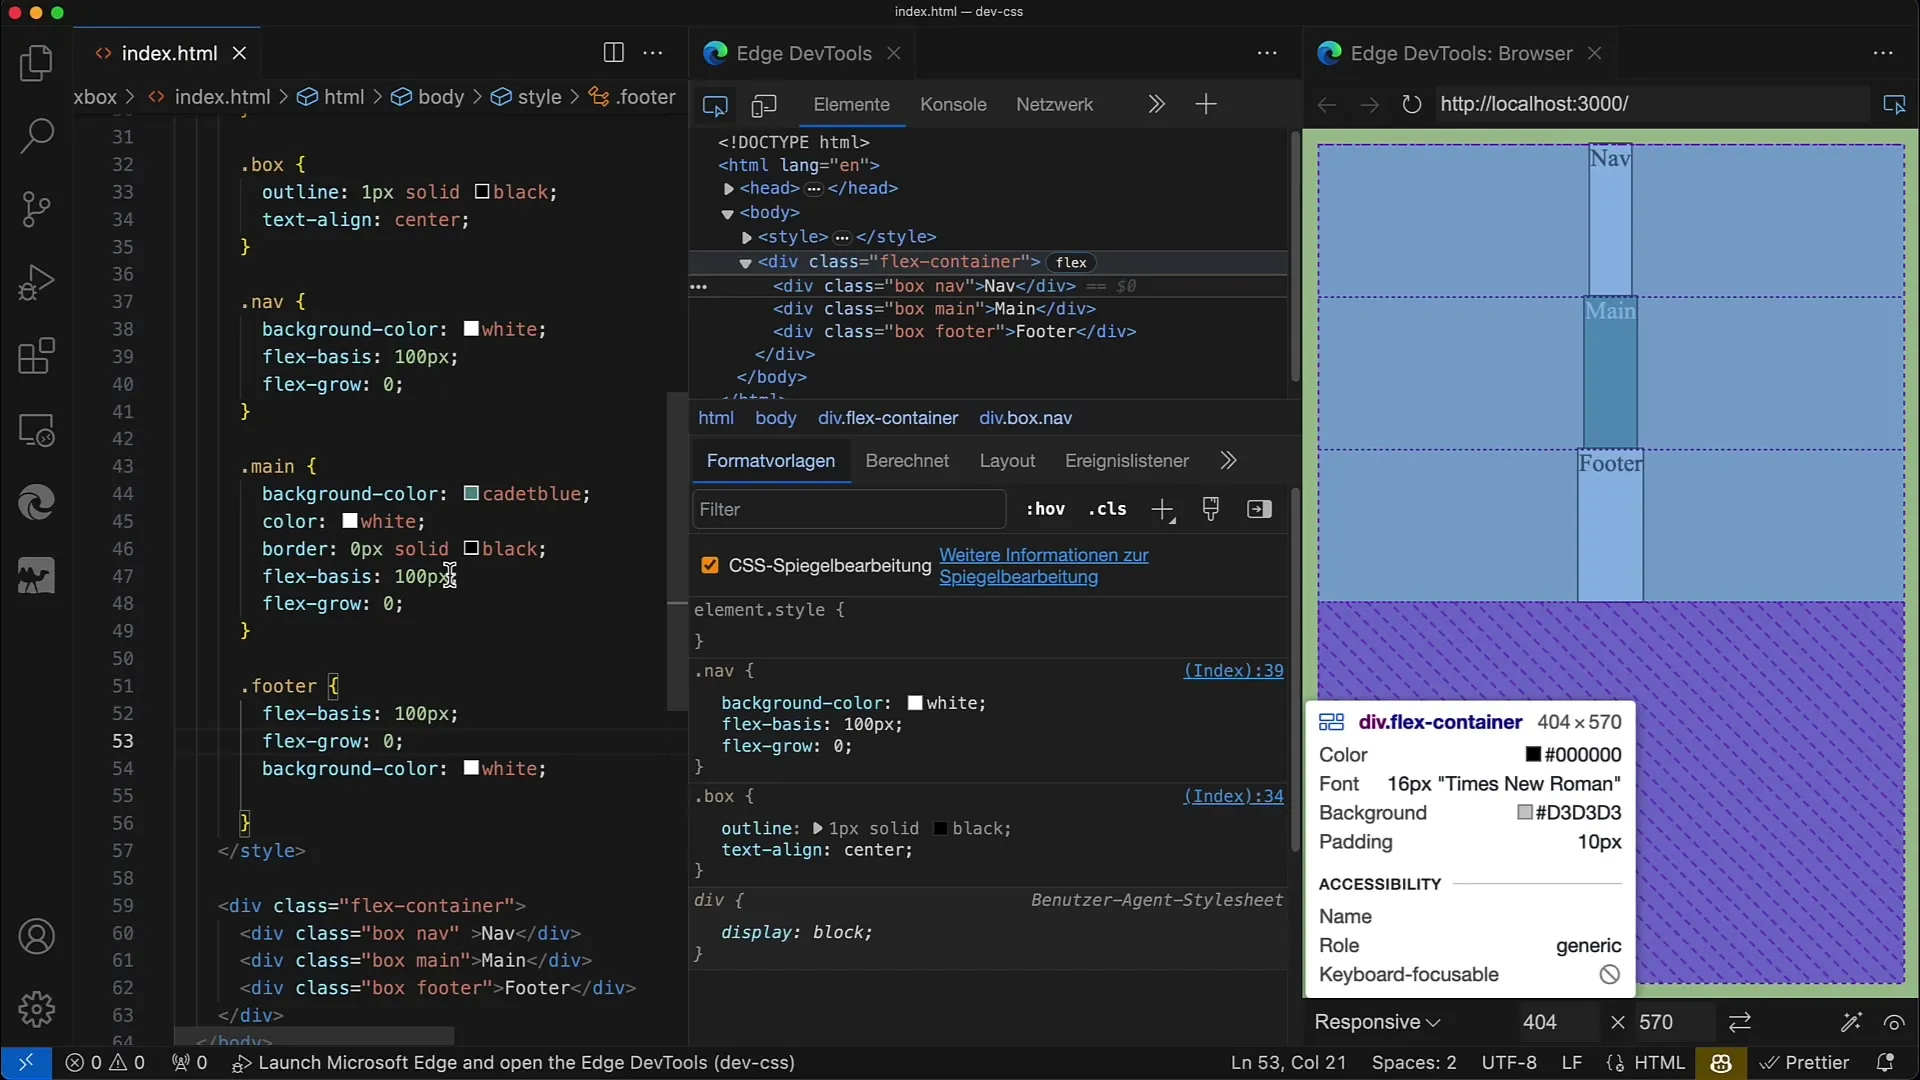Click the inspect element icon in DevTools toolbar
This screenshot has width=1920, height=1080.
715,104
